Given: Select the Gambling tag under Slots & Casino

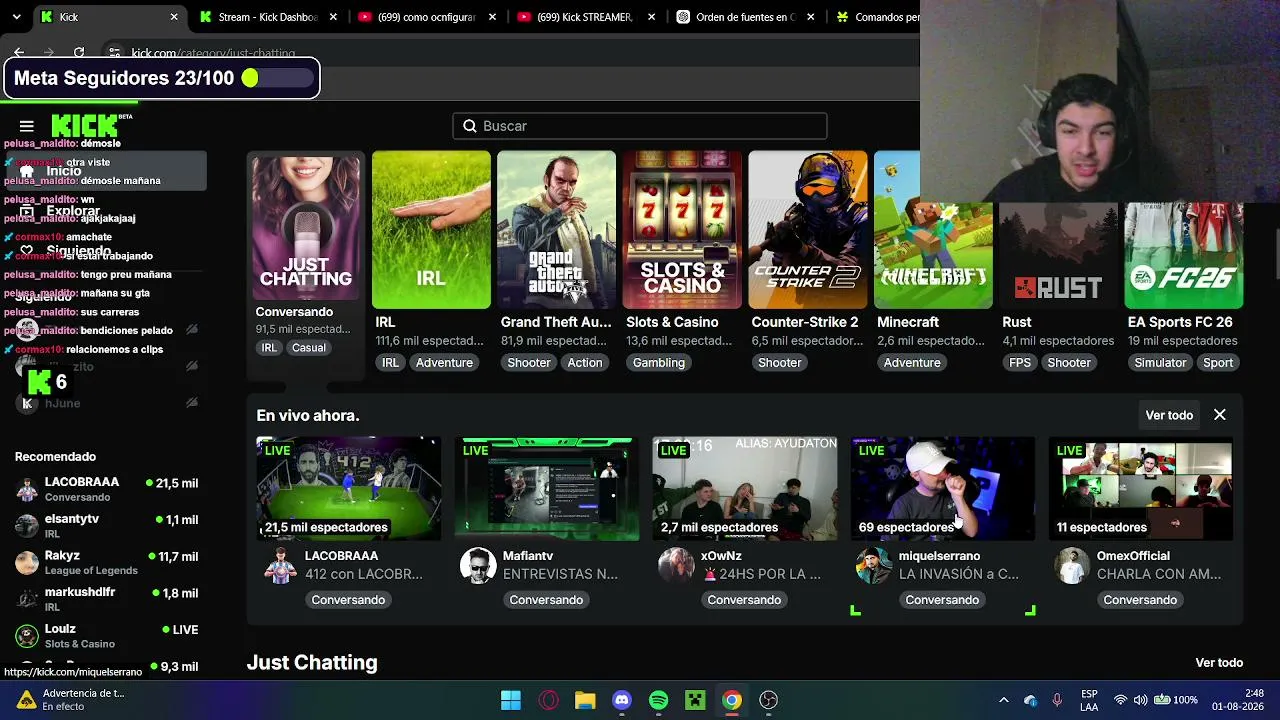Looking at the screenshot, I should click(x=659, y=363).
